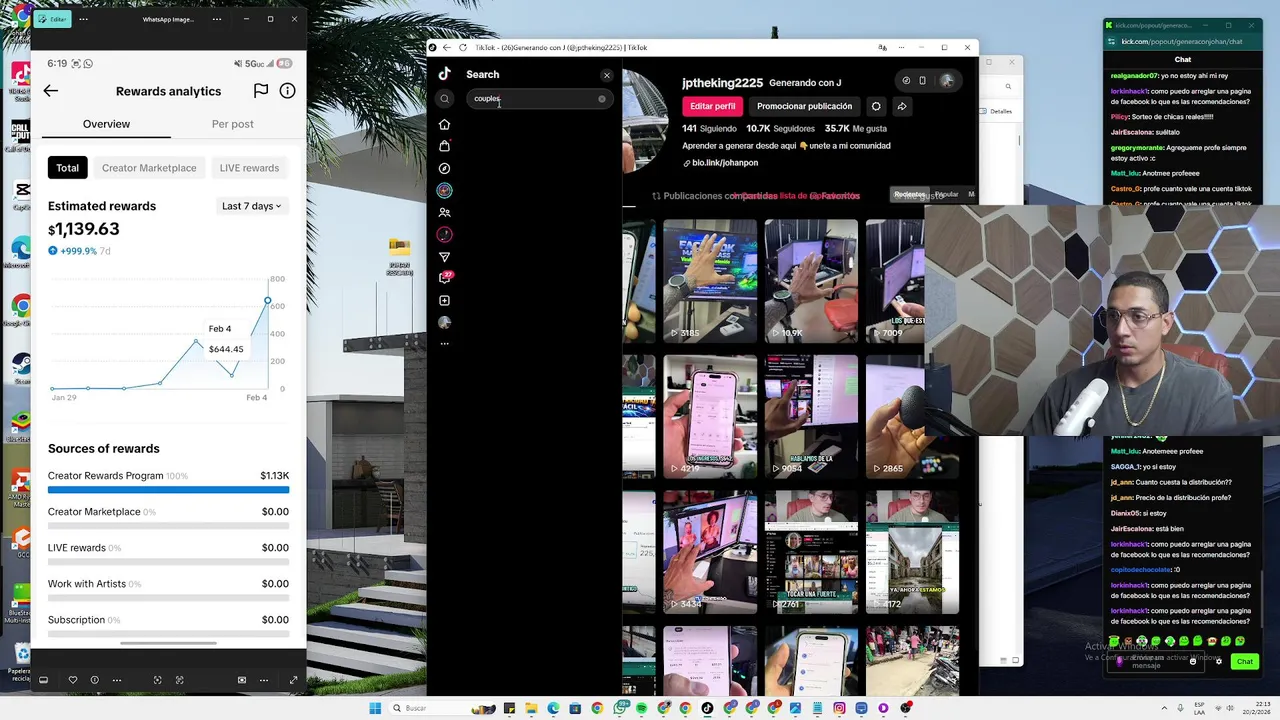Screen dimensions: 1280x720
Task: Open TikTok from the taskbar
Action: pyautogui.click(x=707, y=708)
